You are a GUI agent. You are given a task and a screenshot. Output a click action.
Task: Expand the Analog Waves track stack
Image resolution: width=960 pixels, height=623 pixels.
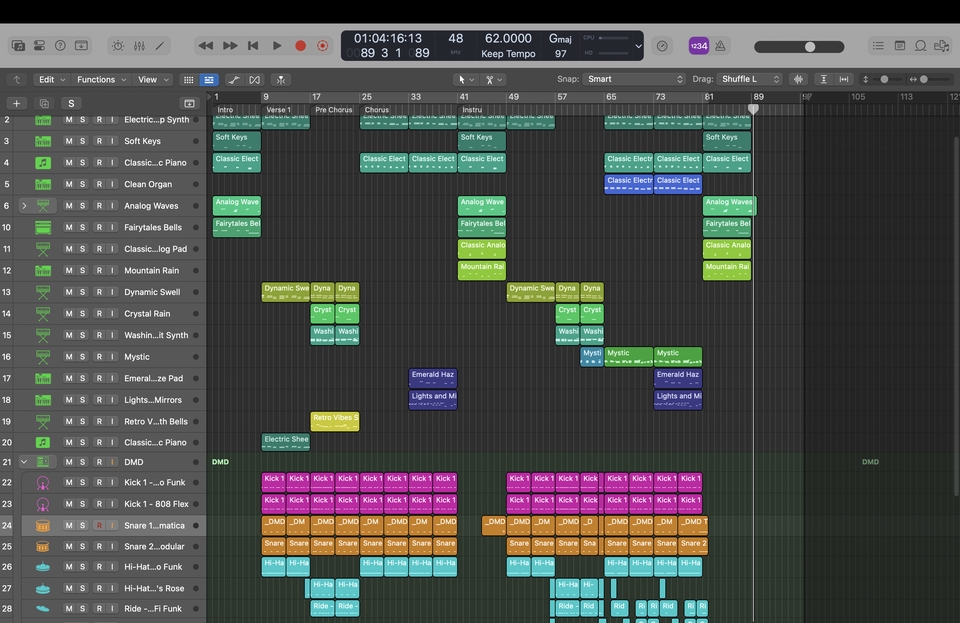[24, 206]
